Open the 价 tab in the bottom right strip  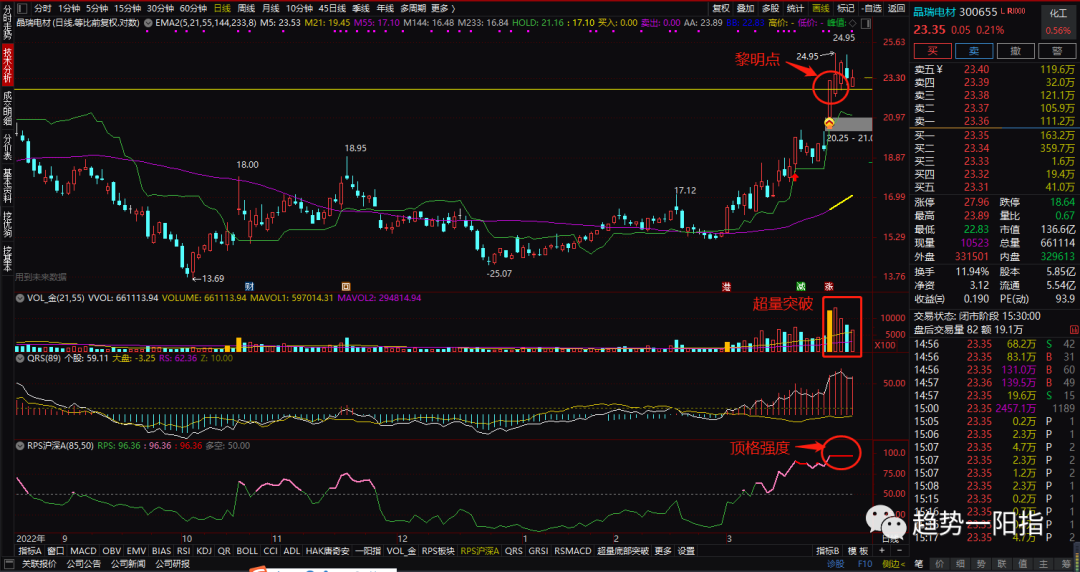[x=940, y=564]
